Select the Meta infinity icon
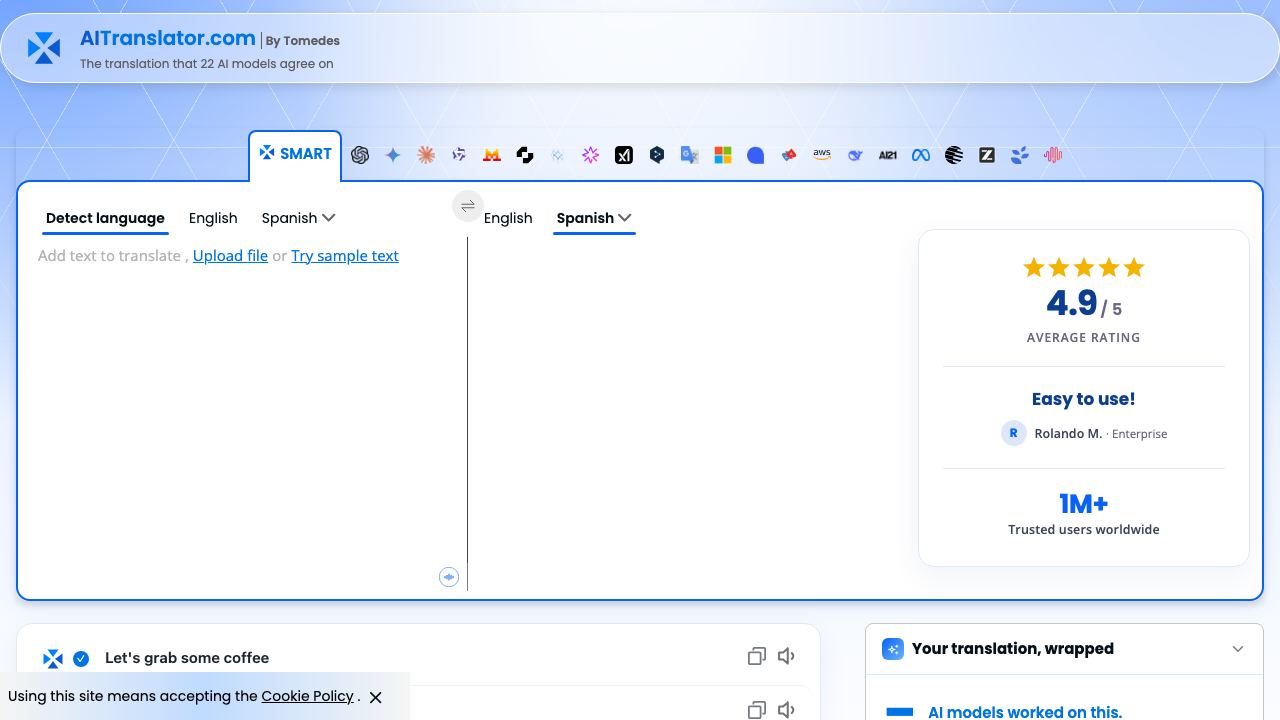Image resolution: width=1280 pixels, height=720 pixels. coord(921,155)
